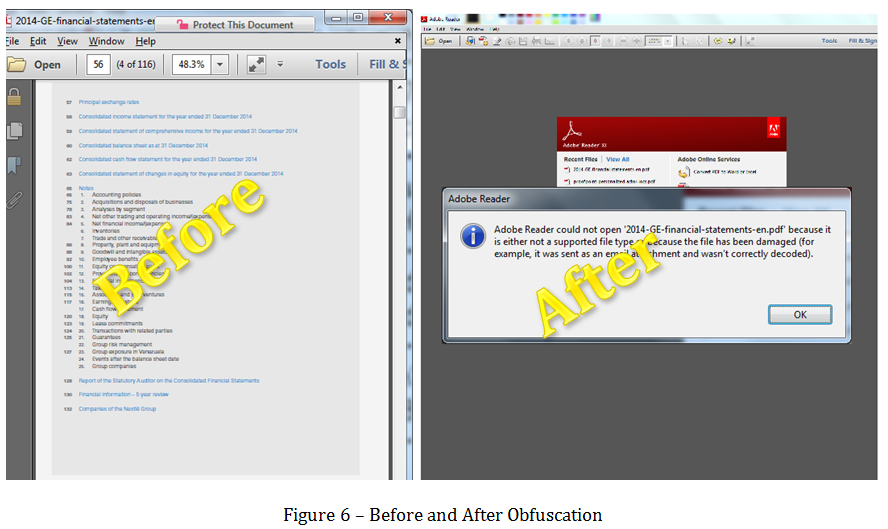Screen dimensions: 888x529
Task: Click the read mode icon in After toolbar
Action: [x=750, y=41]
